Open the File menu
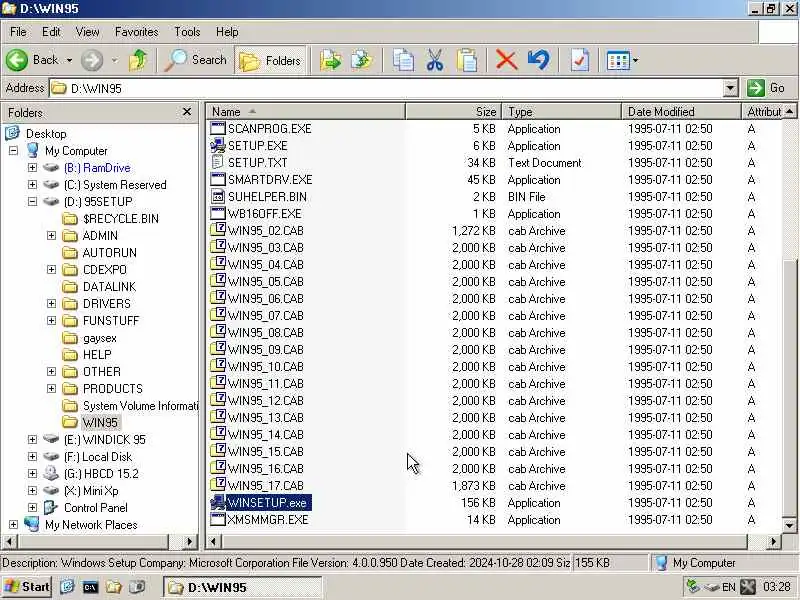 pyautogui.click(x=18, y=32)
